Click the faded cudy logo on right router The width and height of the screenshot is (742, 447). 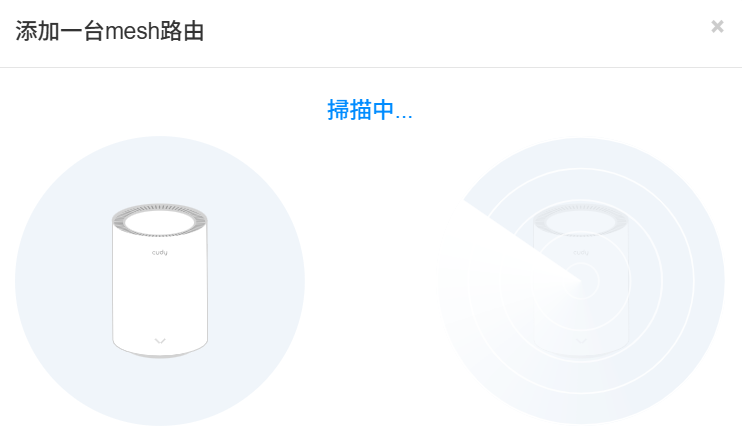pyautogui.click(x=581, y=253)
